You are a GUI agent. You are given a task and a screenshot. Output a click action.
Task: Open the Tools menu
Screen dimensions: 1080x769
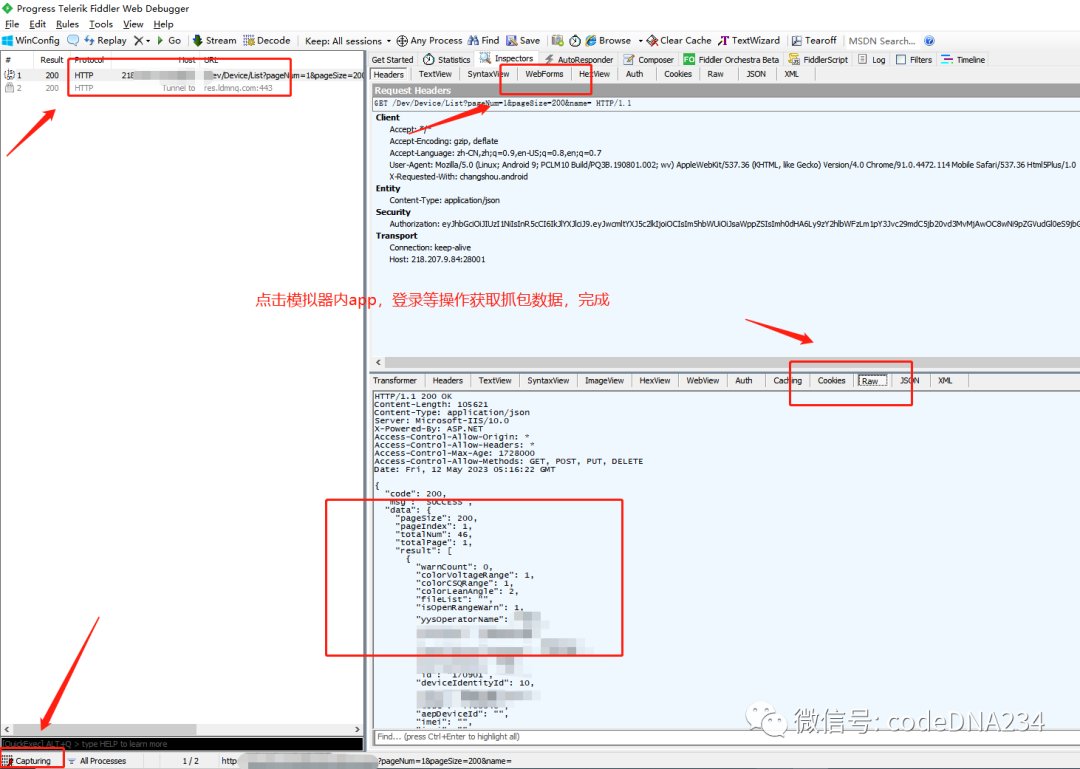101,24
